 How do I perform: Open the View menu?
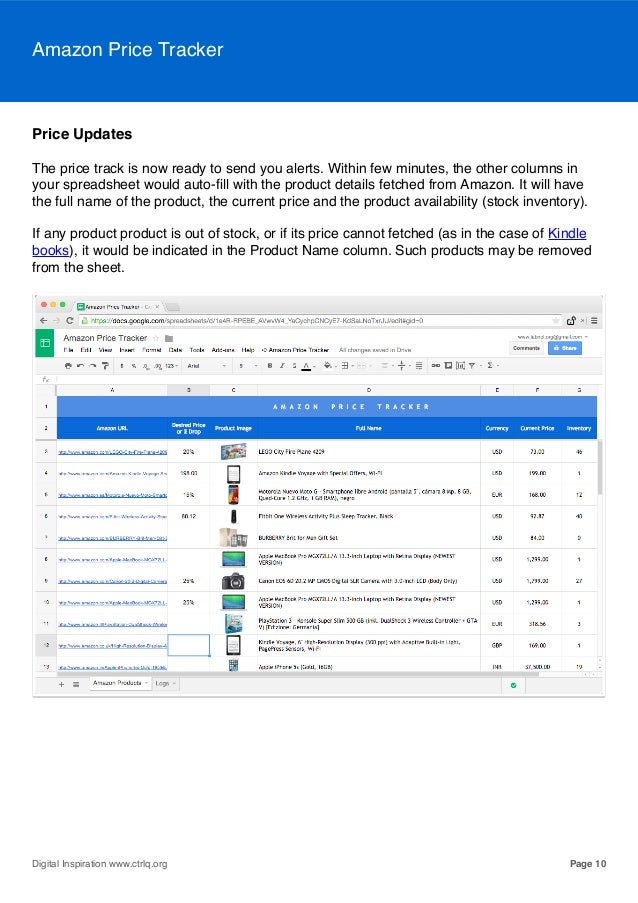tap(105, 350)
